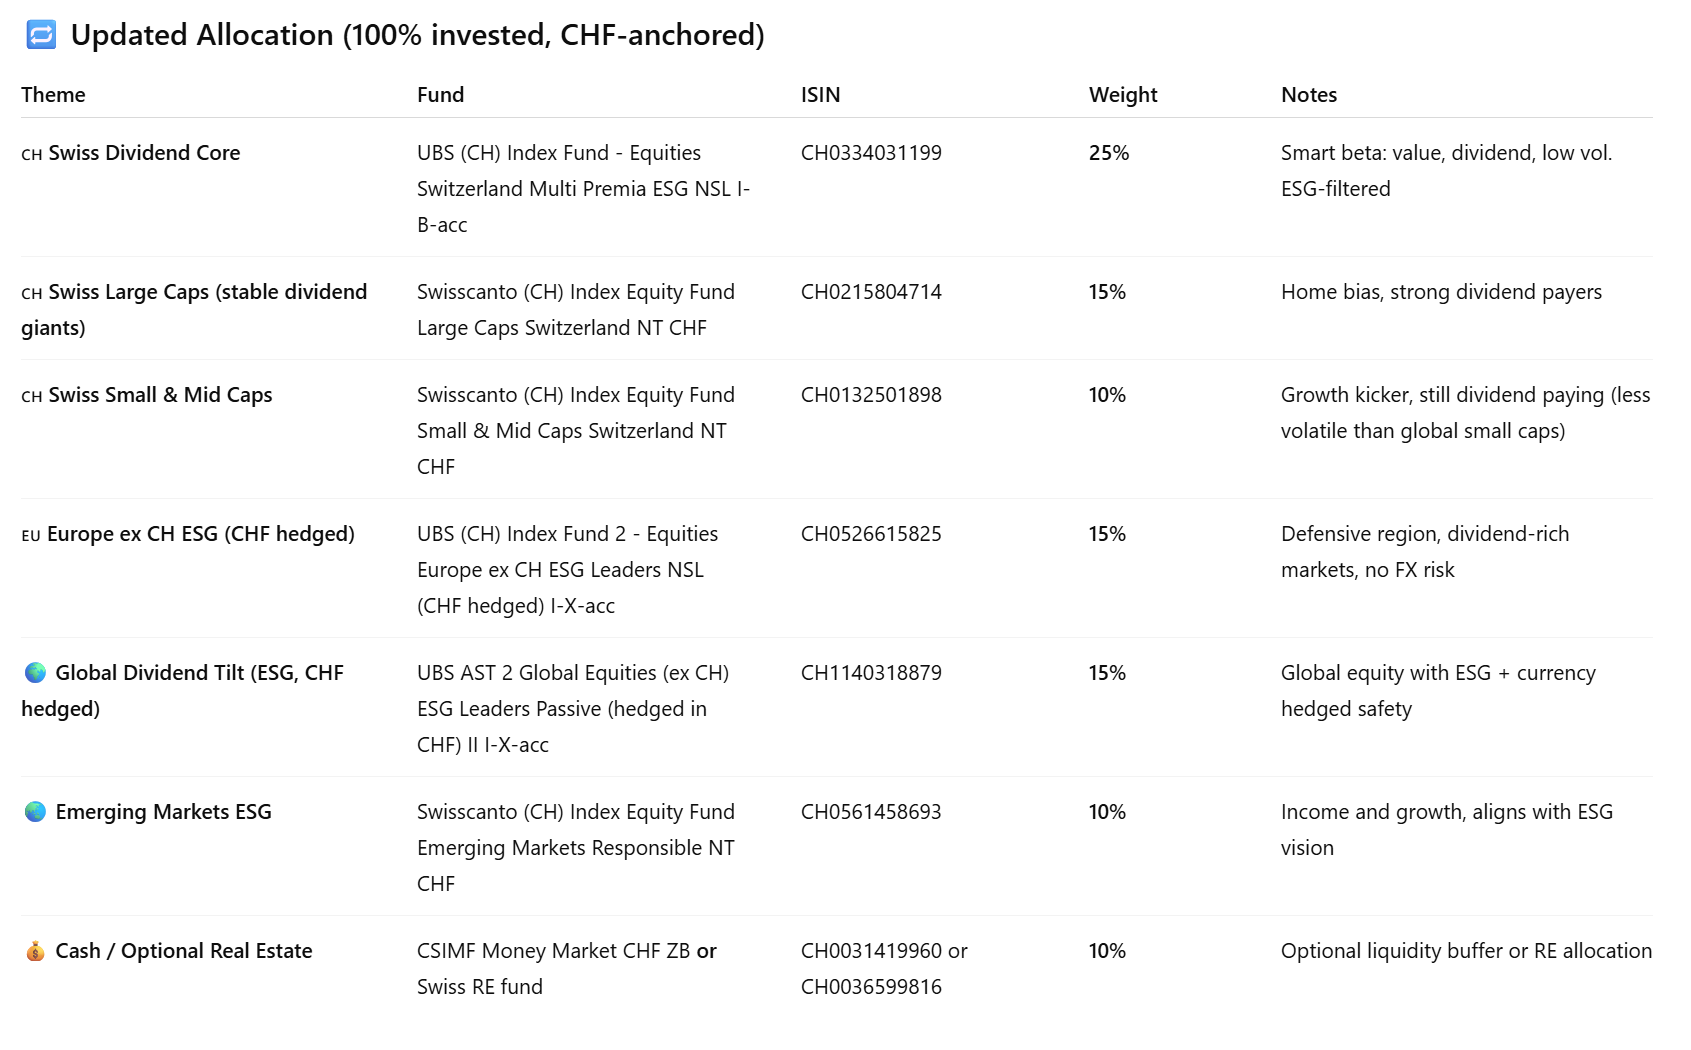This screenshot has height=1050, width=1691.
Task: Click the money bag icon beside Cash
Action: point(35,951)
